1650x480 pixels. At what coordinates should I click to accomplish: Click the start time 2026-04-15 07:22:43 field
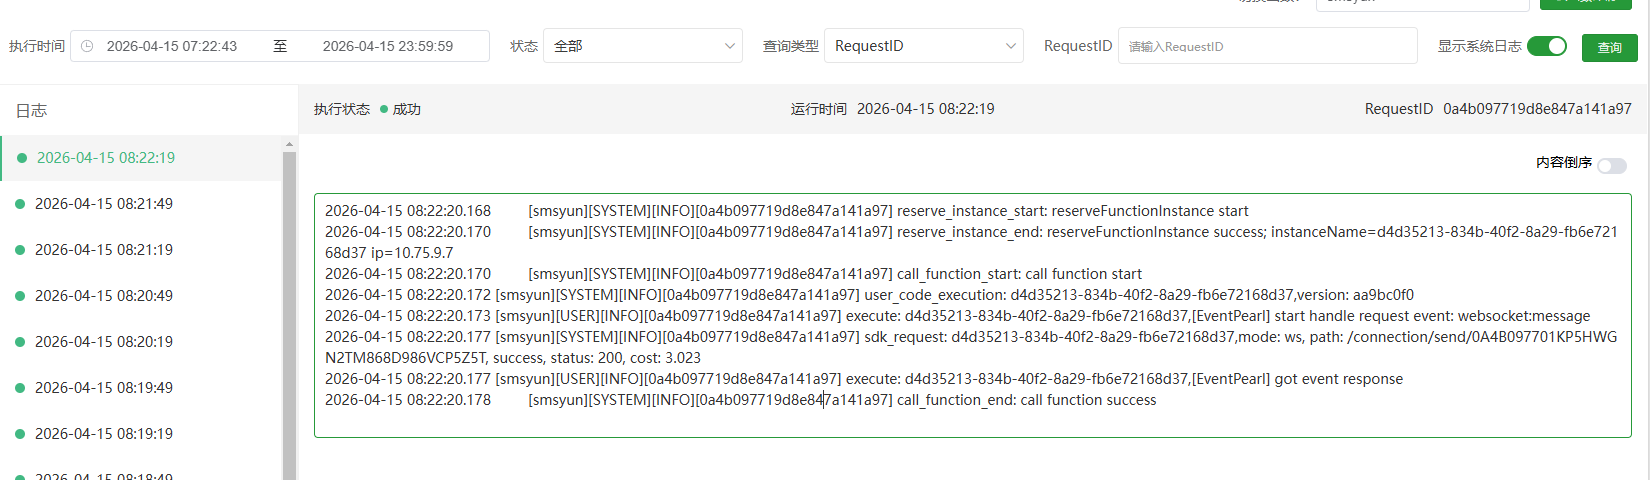tap(172, 46)
